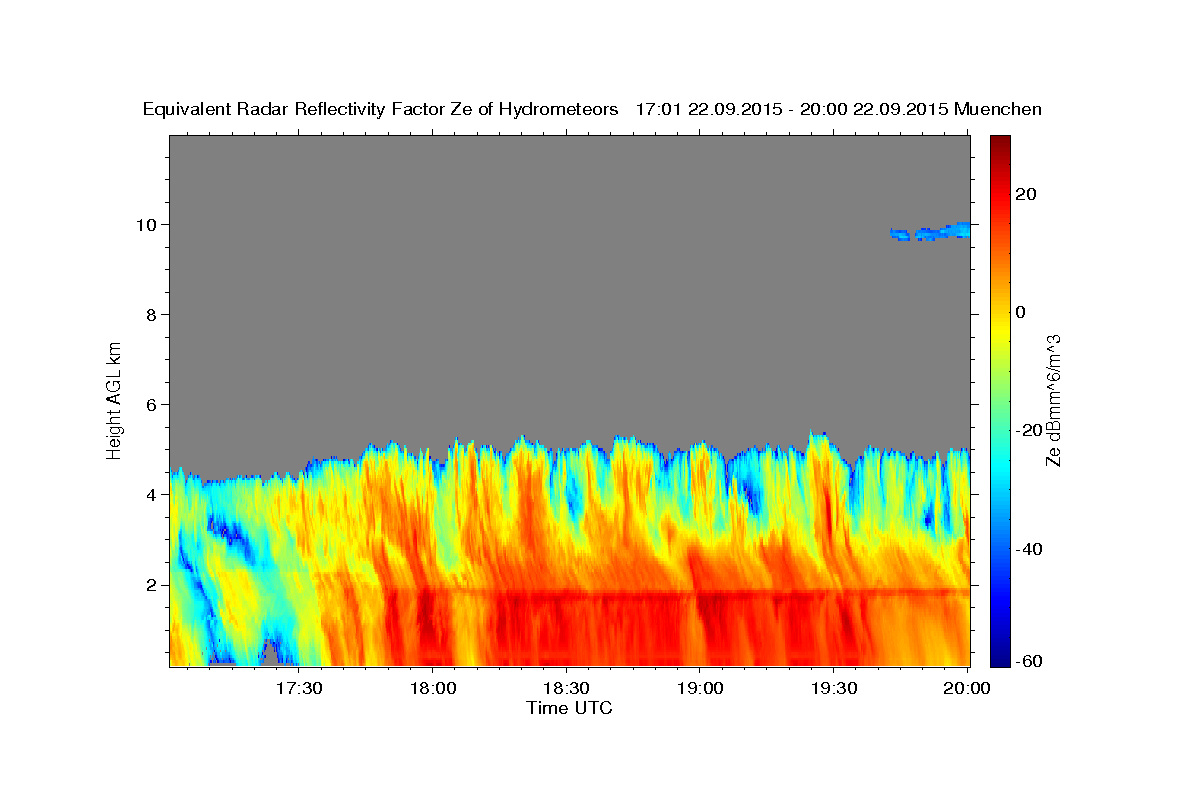
Task: Click the gray no-data gap at ground near 17:25
Action: pos(270,655)
